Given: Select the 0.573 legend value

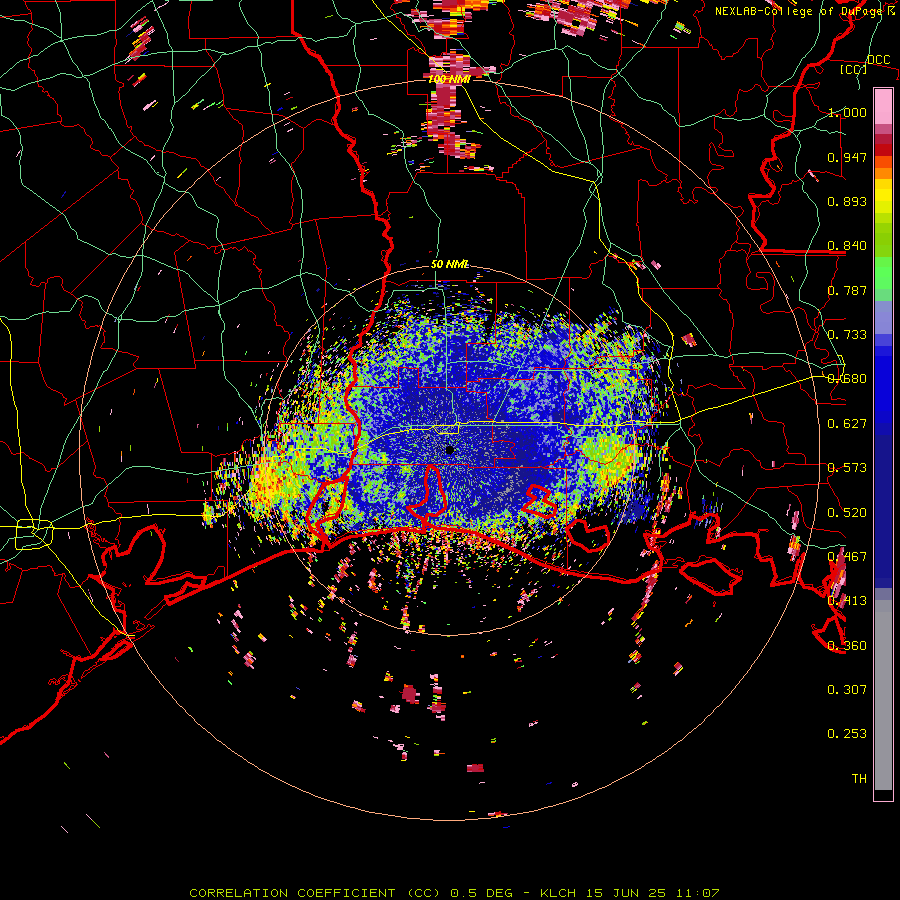Looking at the screenshot, I should coord(847,468).
